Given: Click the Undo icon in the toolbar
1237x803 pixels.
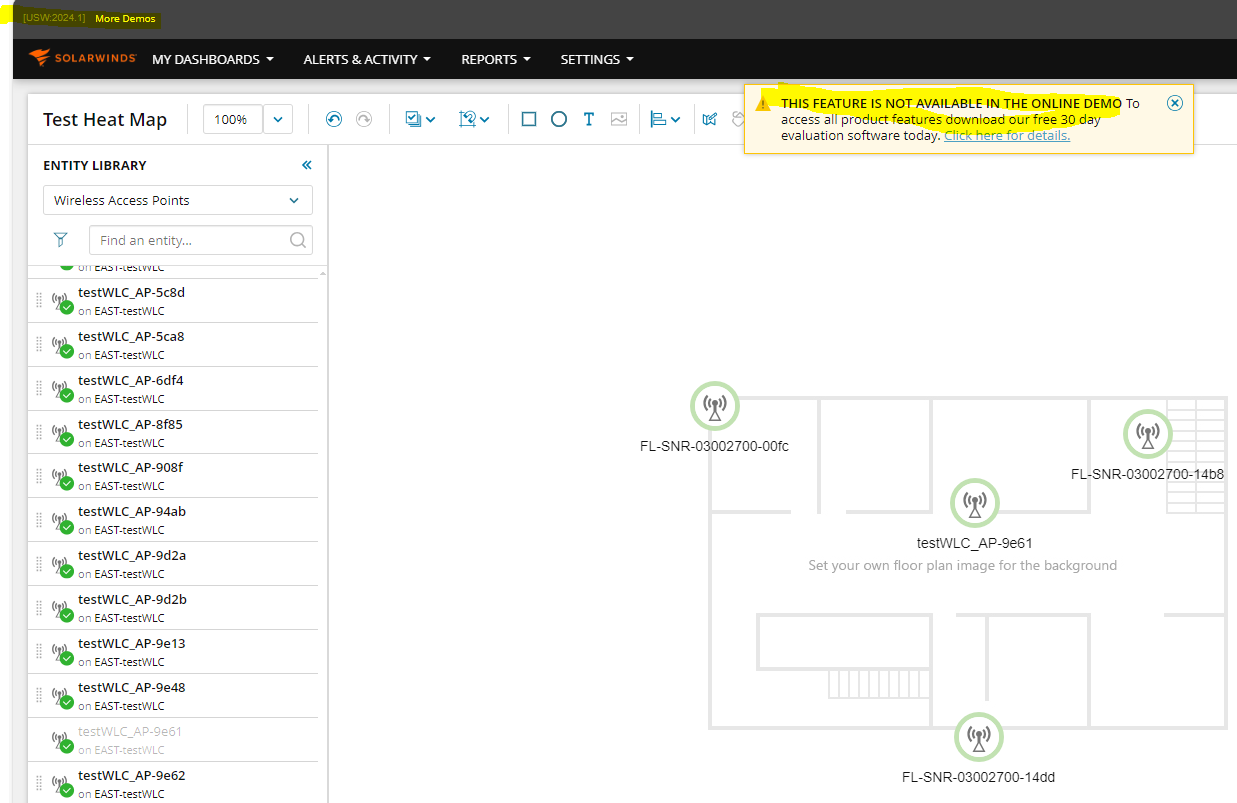Looking at the screenshot, I should 333,119.
